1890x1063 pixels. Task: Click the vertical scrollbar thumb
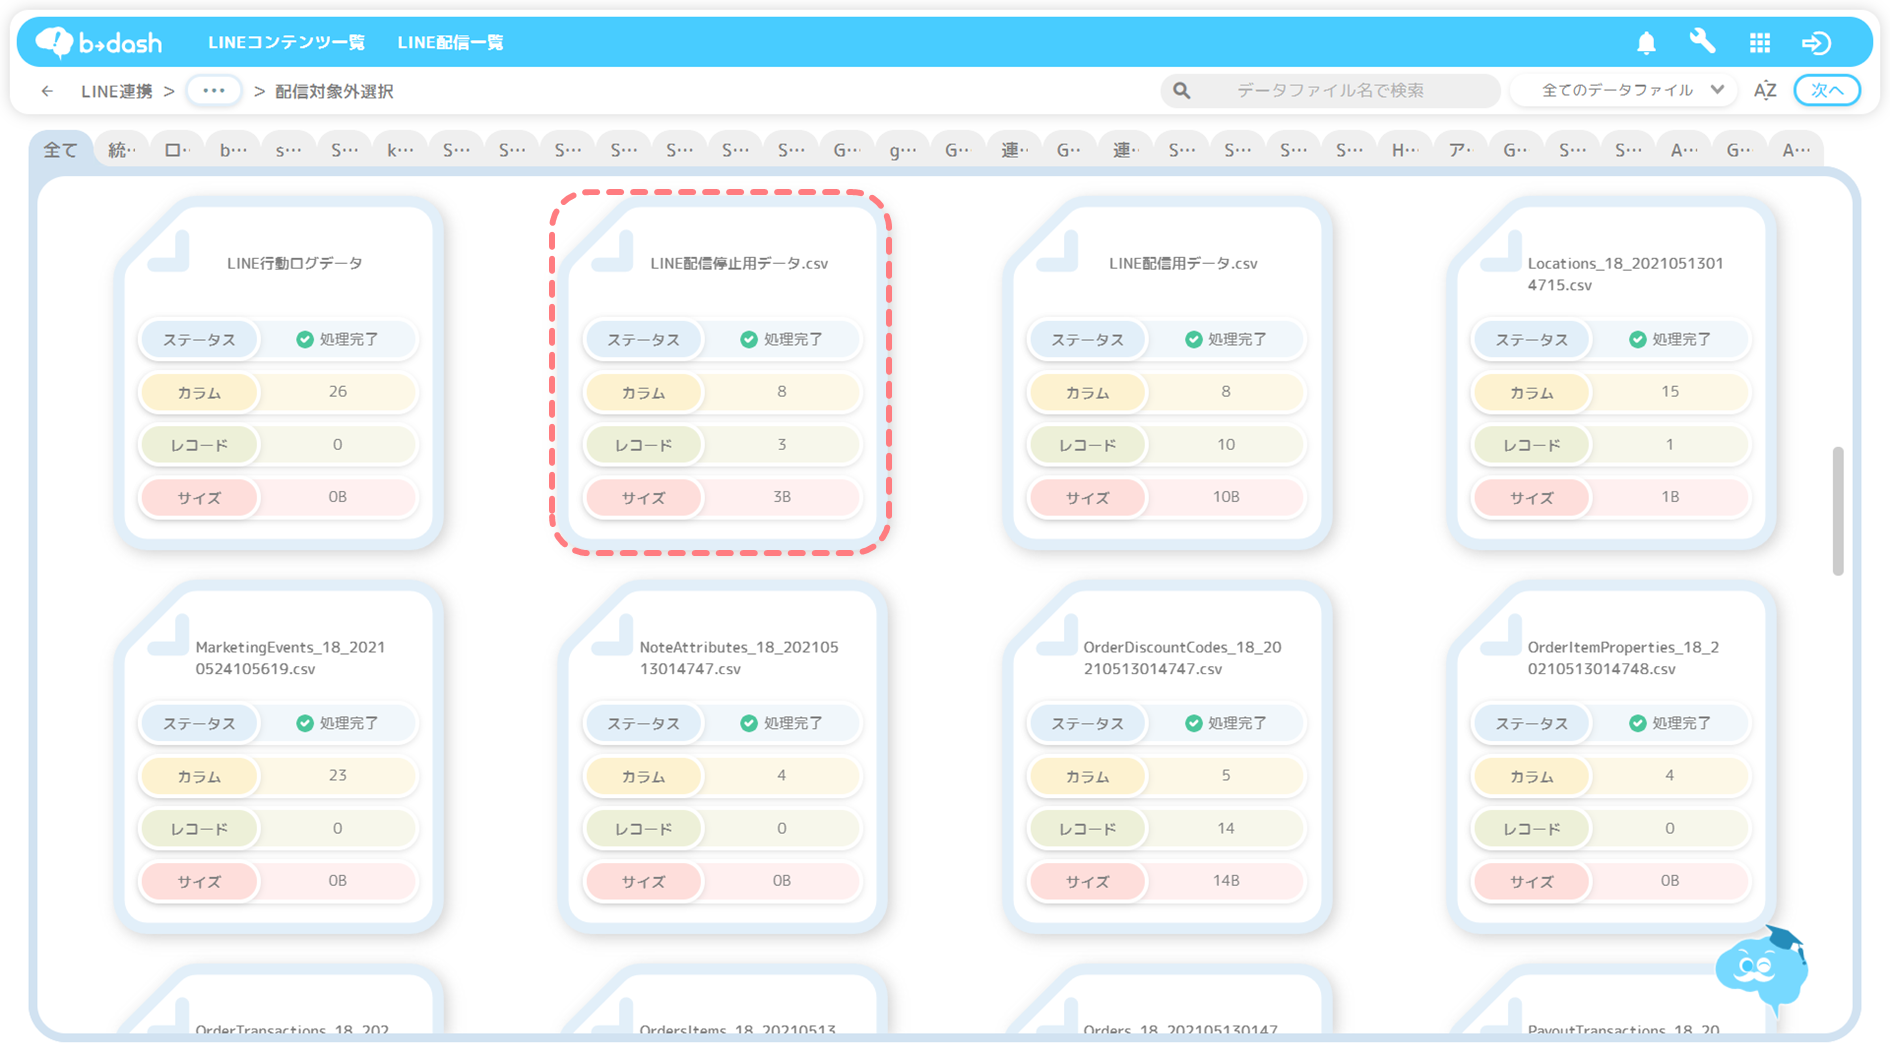1837,511
